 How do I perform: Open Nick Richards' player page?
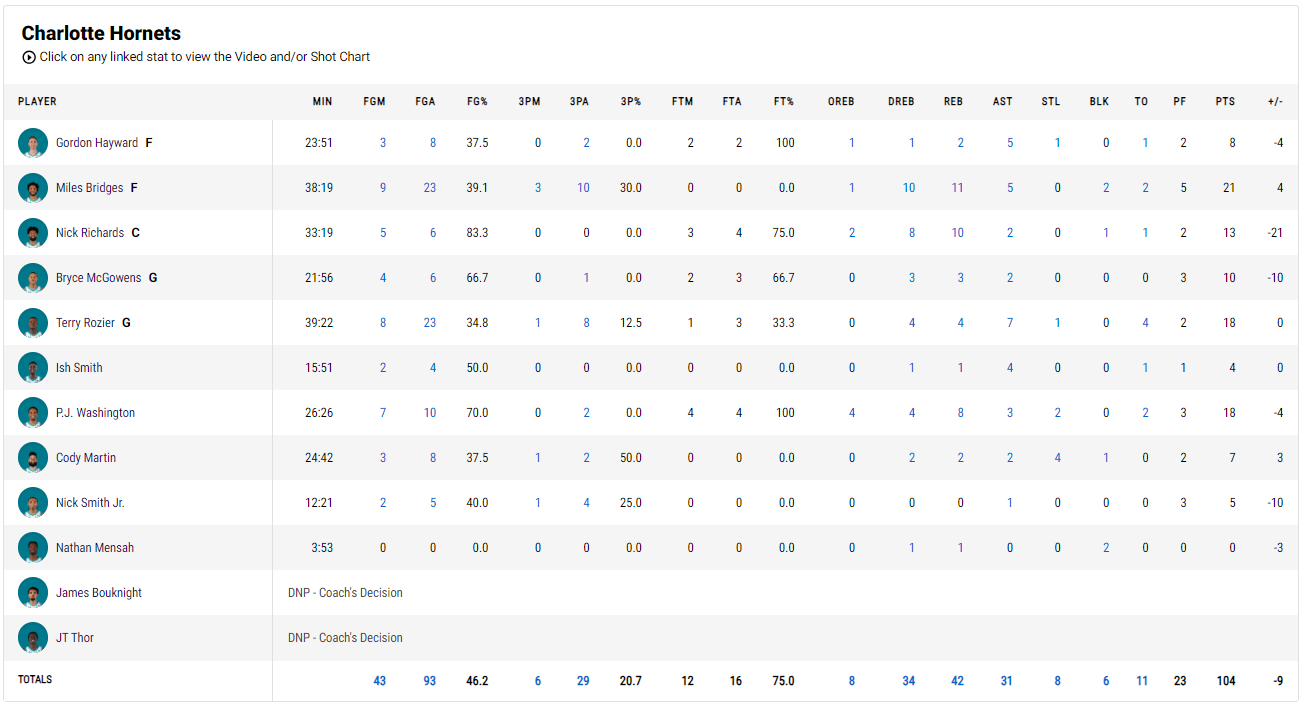[x=90, y=233]
